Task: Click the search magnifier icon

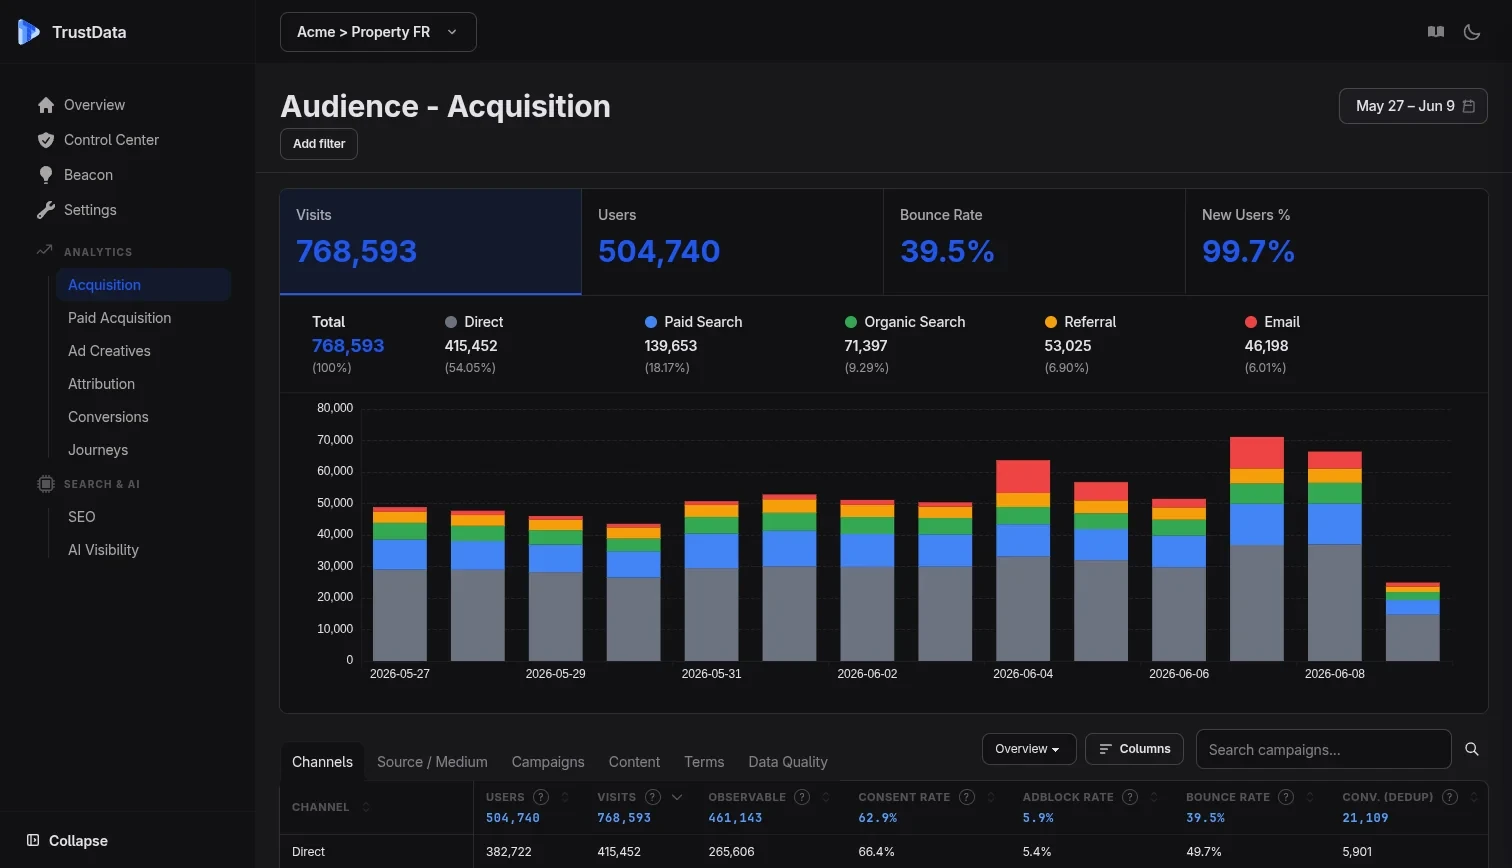Action: click(1472, 749)
